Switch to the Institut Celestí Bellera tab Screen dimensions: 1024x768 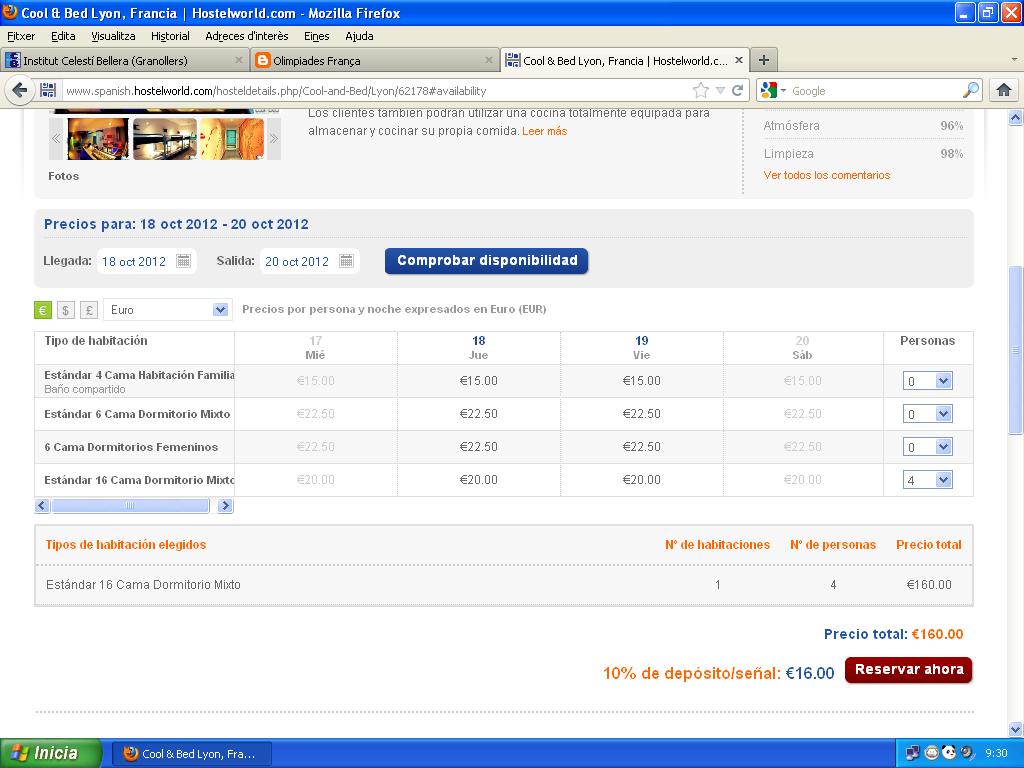pos(125,60)
